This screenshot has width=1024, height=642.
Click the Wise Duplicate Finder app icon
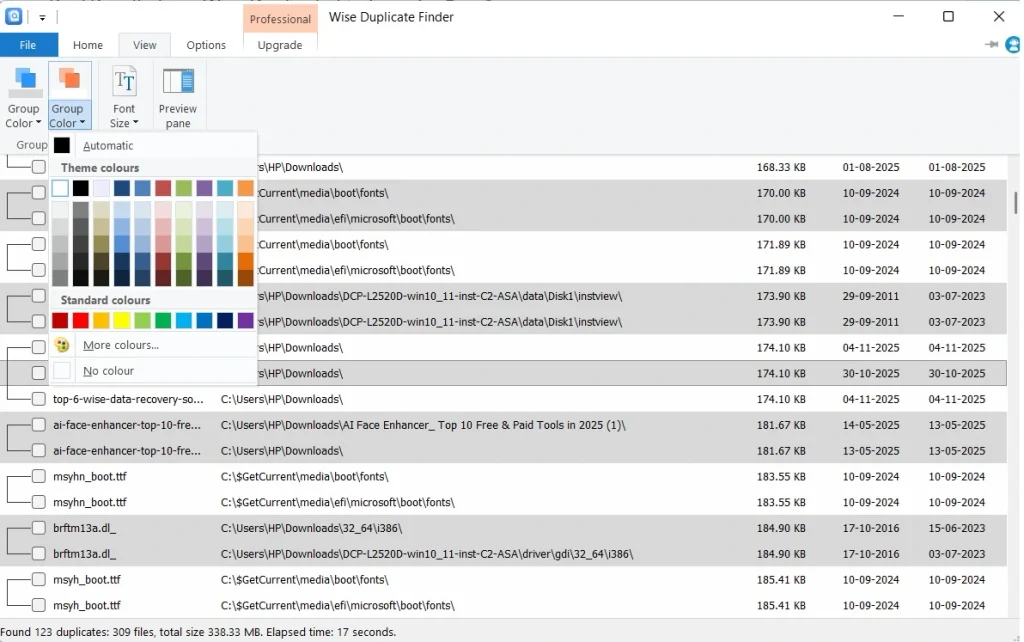tap(14, 16)
